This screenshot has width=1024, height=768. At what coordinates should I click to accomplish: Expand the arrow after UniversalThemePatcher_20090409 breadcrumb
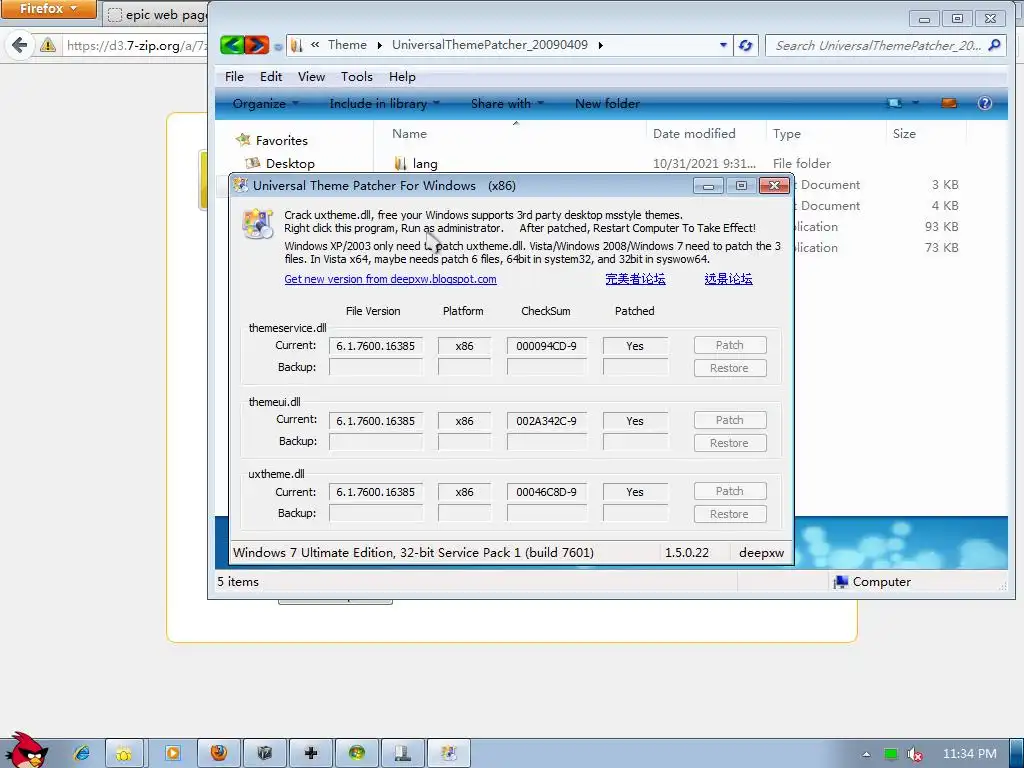click(600, 45)
